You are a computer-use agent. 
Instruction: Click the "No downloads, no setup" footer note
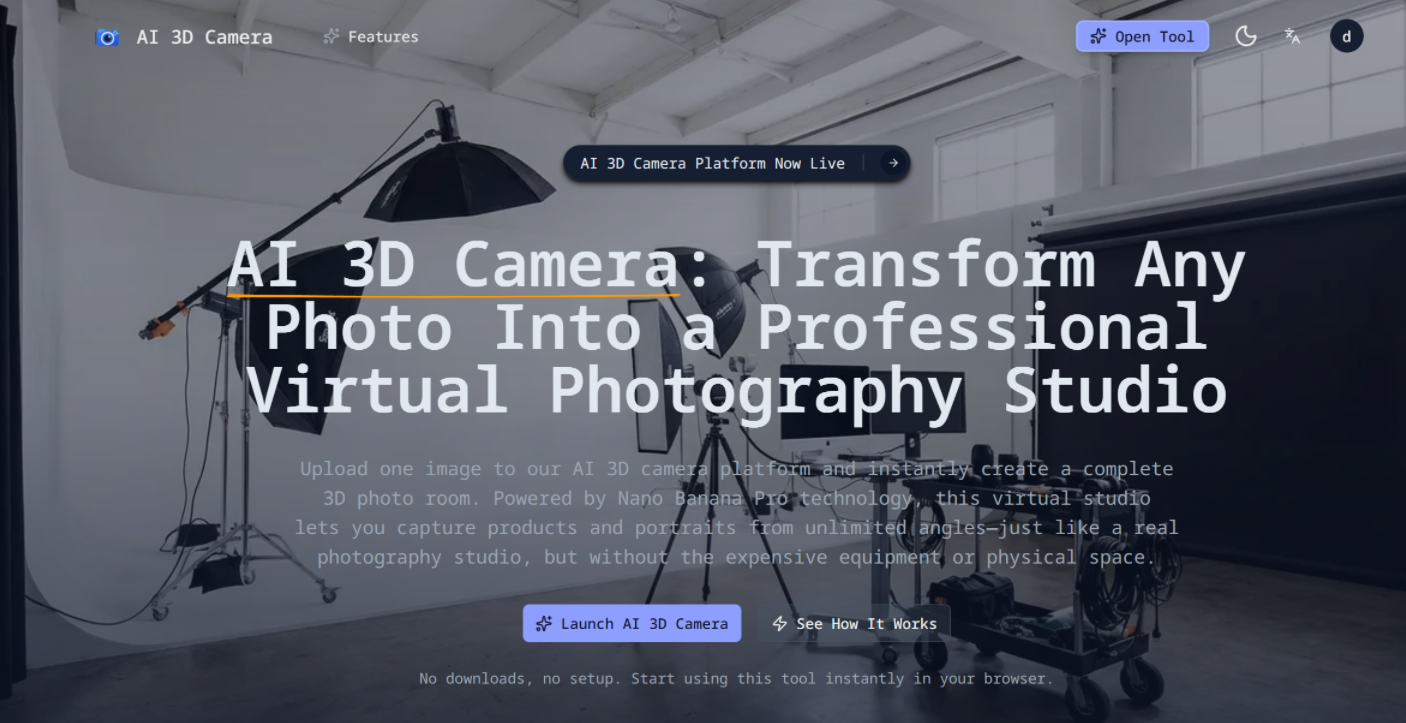(x=736, y=678)
